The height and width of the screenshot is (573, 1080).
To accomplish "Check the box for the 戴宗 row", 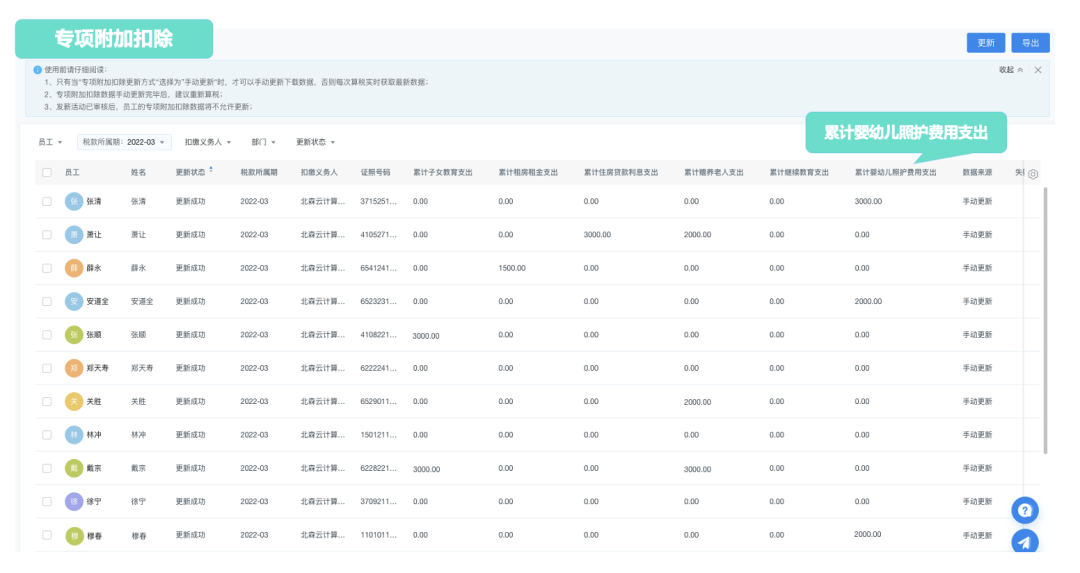I will 47,468.
